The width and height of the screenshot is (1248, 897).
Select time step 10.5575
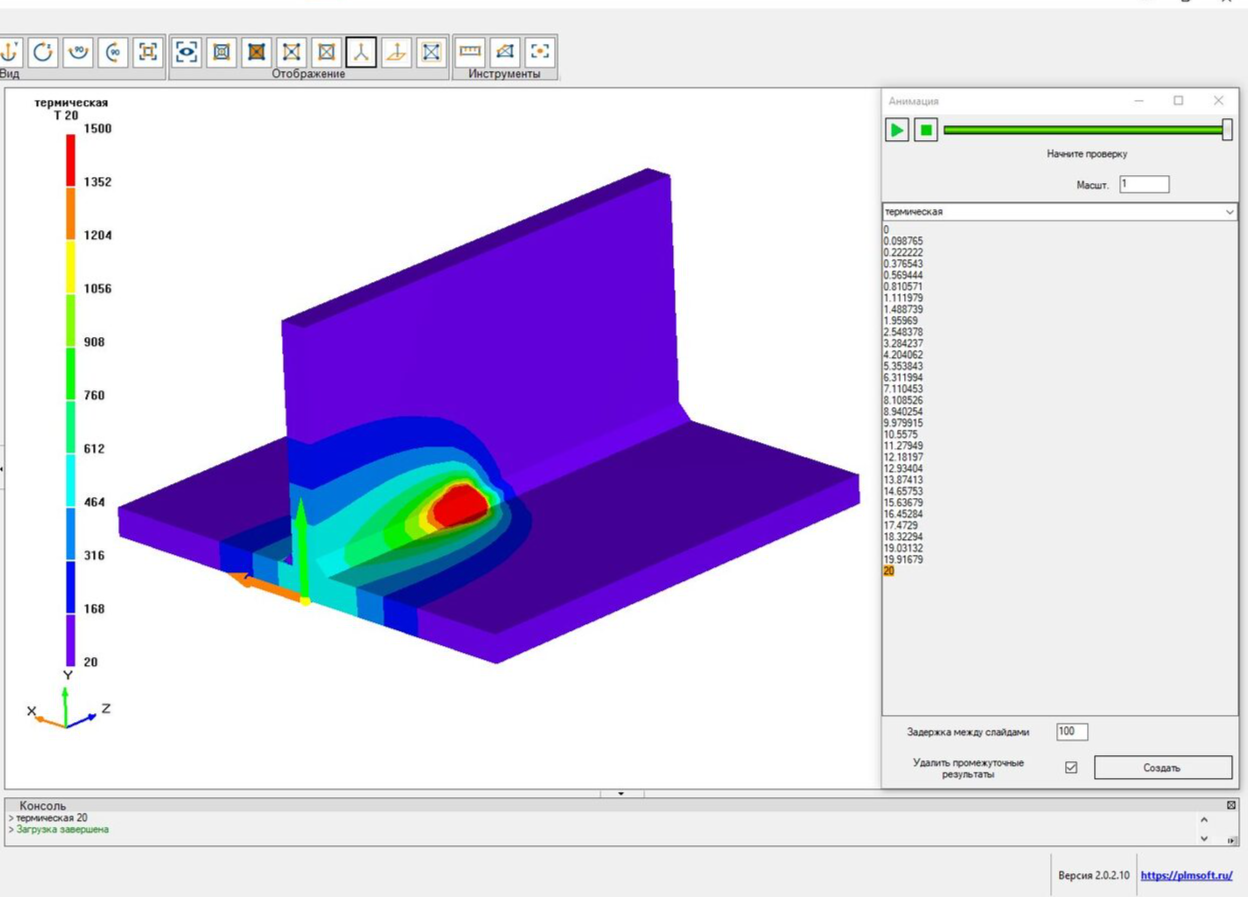900,435
